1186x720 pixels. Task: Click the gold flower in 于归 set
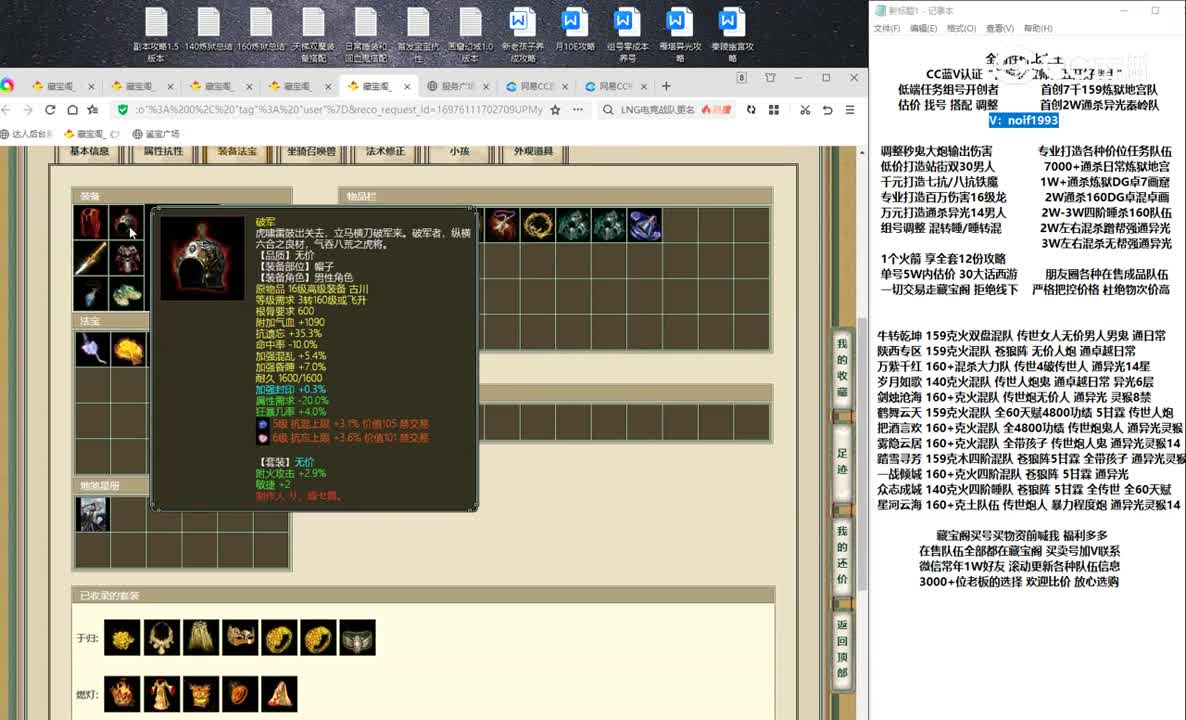coord(123,638)
